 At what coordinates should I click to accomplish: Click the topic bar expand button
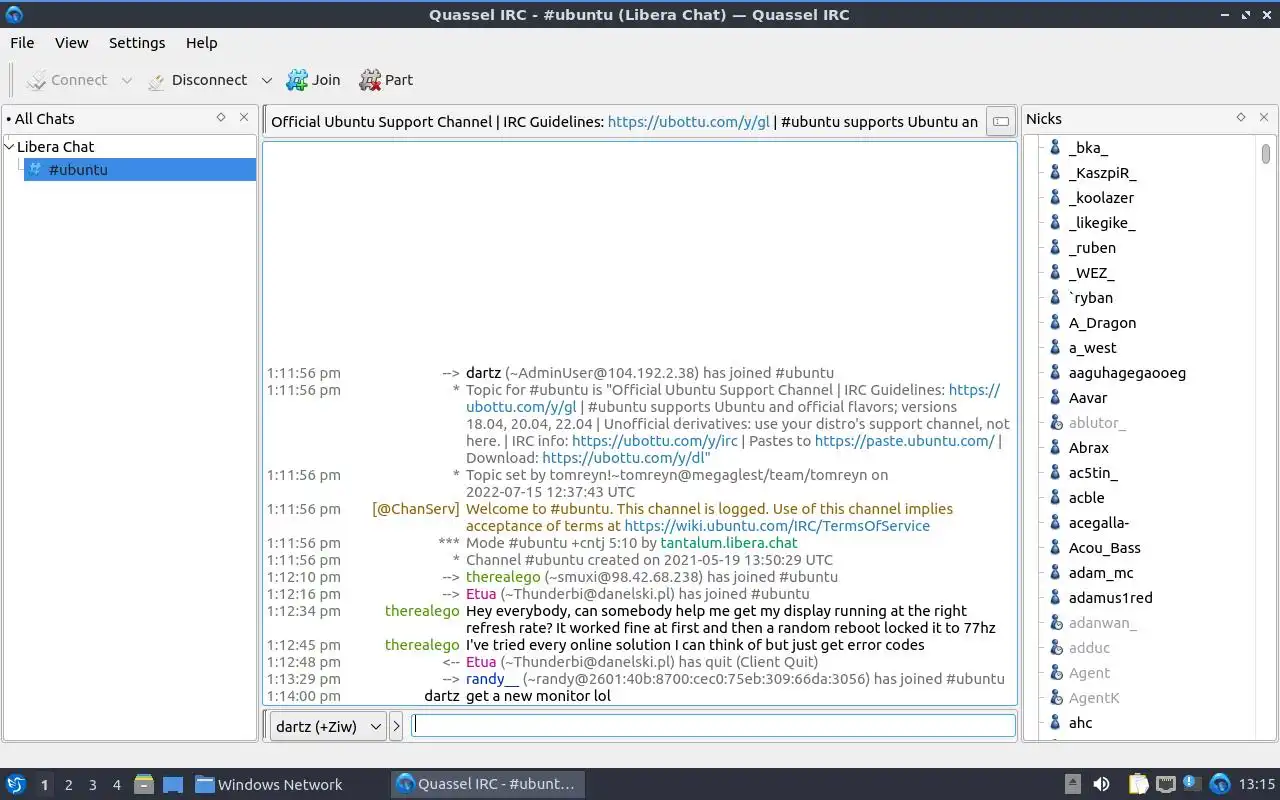(x=1000, y=122)
